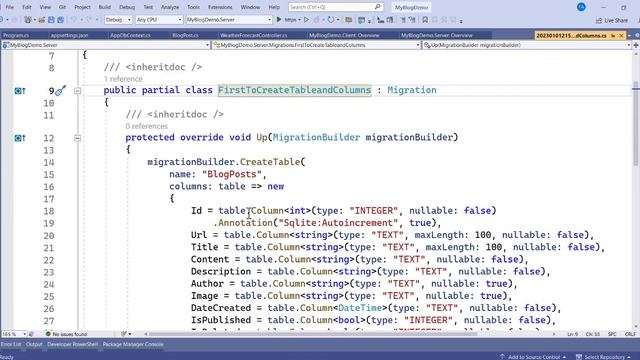Click the highlighted FirstToCreateTableandColumns class name
Screen dimensions: 640x360
point(294,90)
